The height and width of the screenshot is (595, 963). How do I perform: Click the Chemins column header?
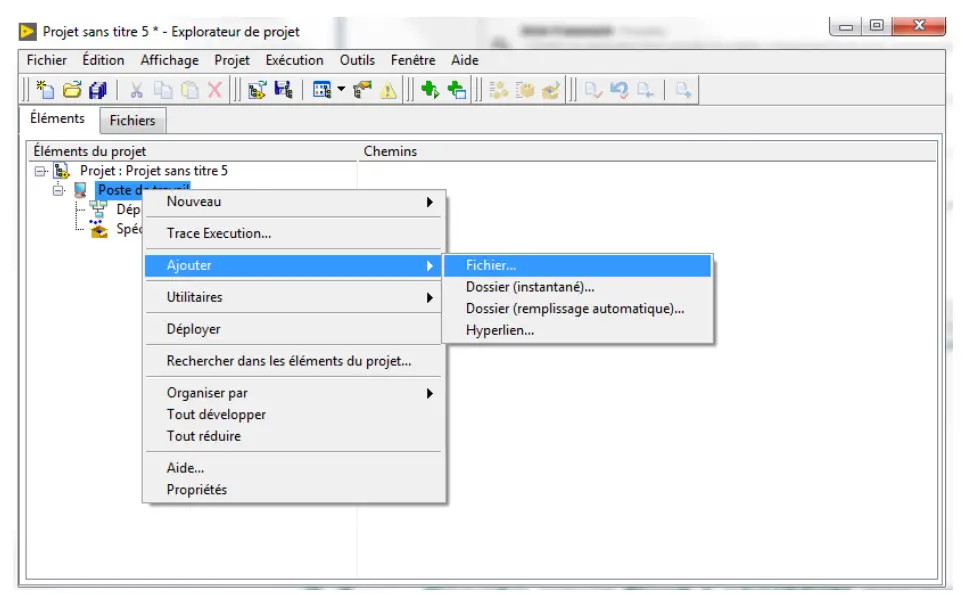click(x=647, y=151)
